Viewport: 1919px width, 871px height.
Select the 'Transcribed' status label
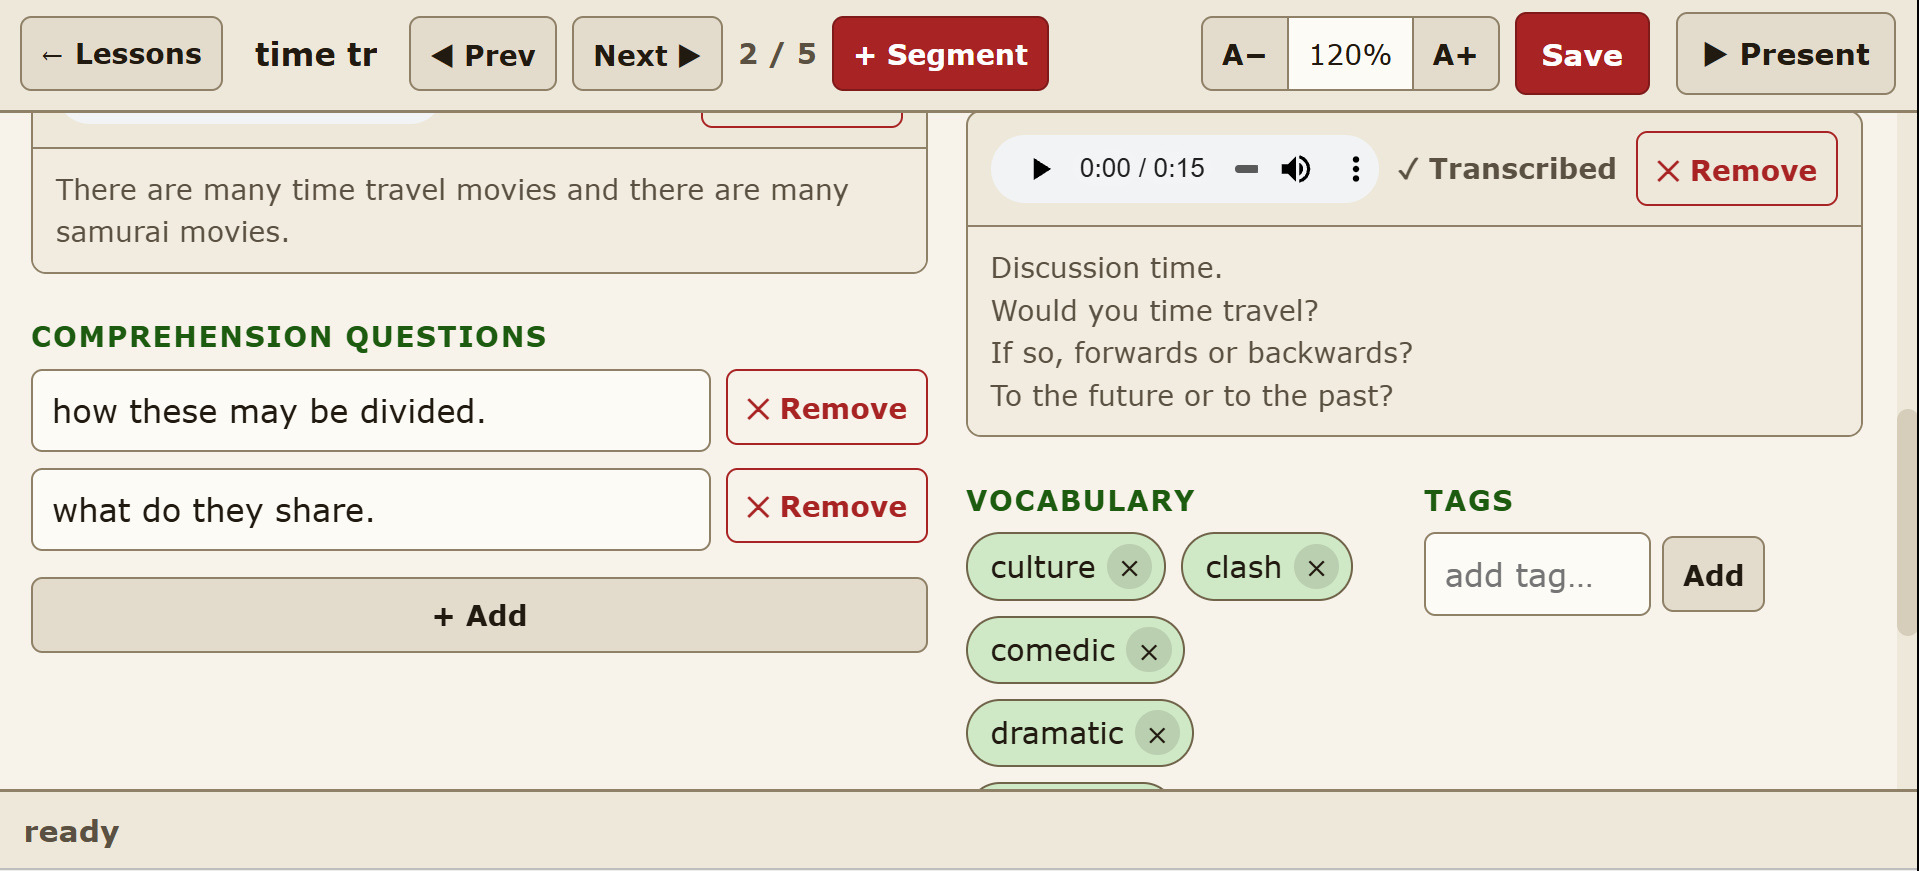coord(1506,169)
